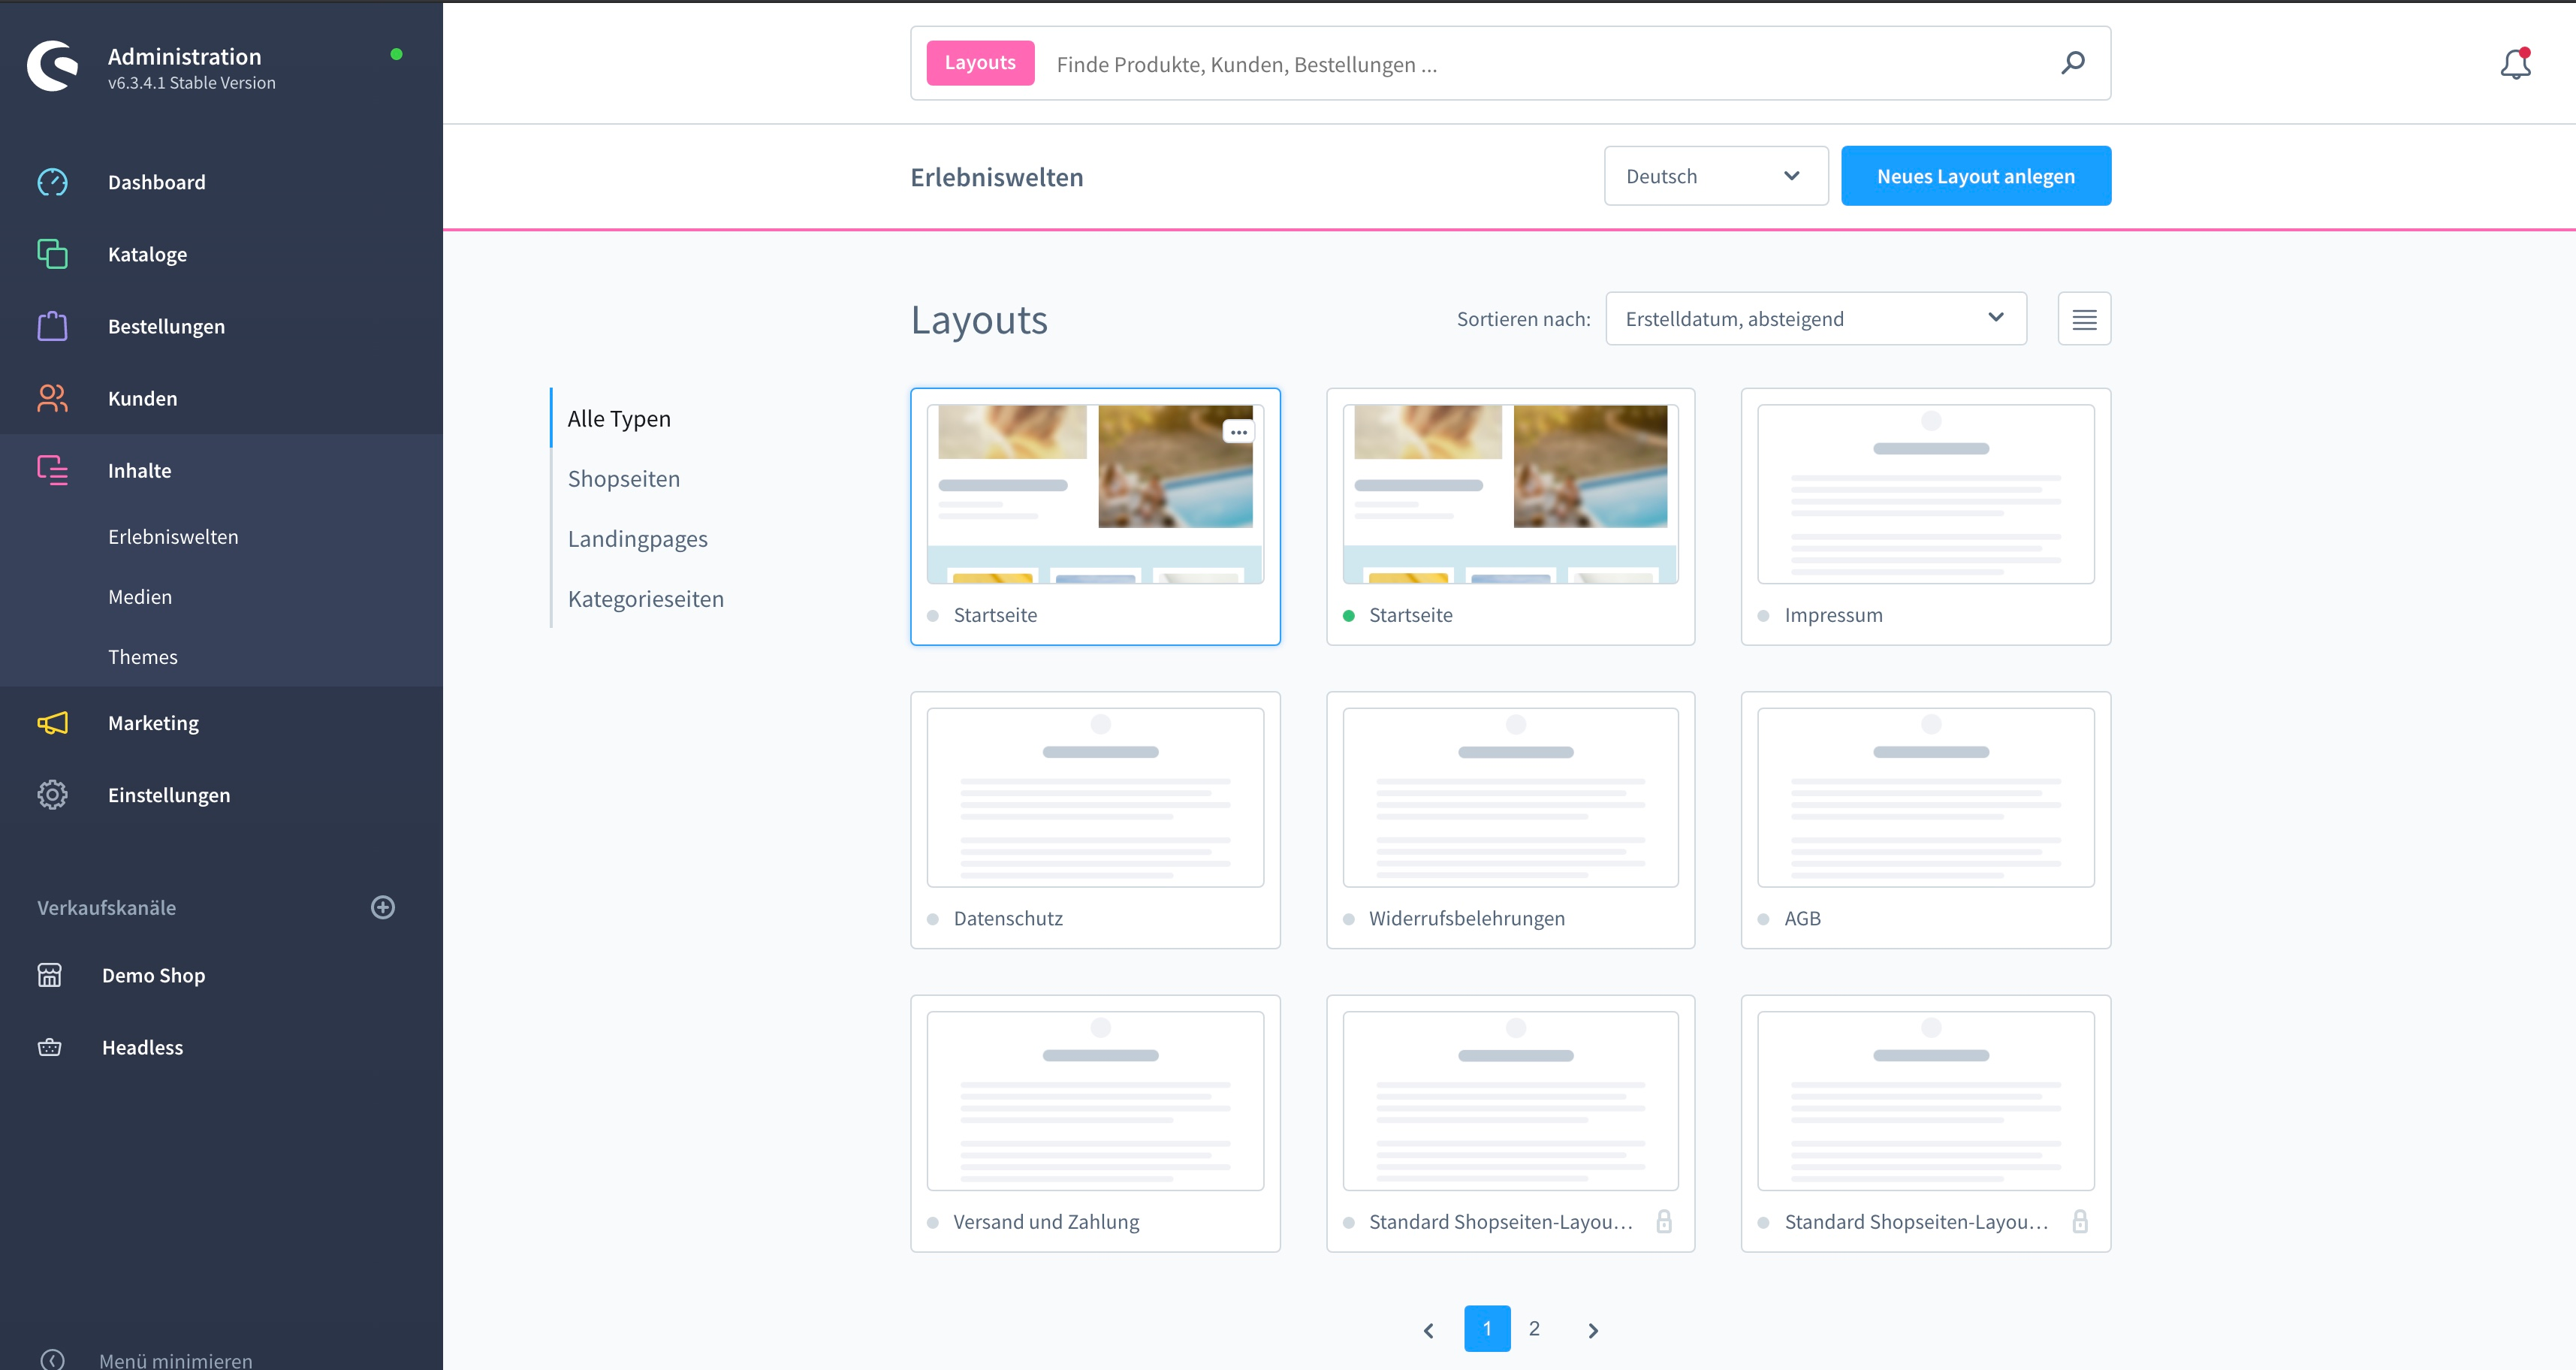The width and height of the screenshot is (2576, 1370).
Task: Open the Impressum layout thumbnail
Action: click(x=1926, y=494)
